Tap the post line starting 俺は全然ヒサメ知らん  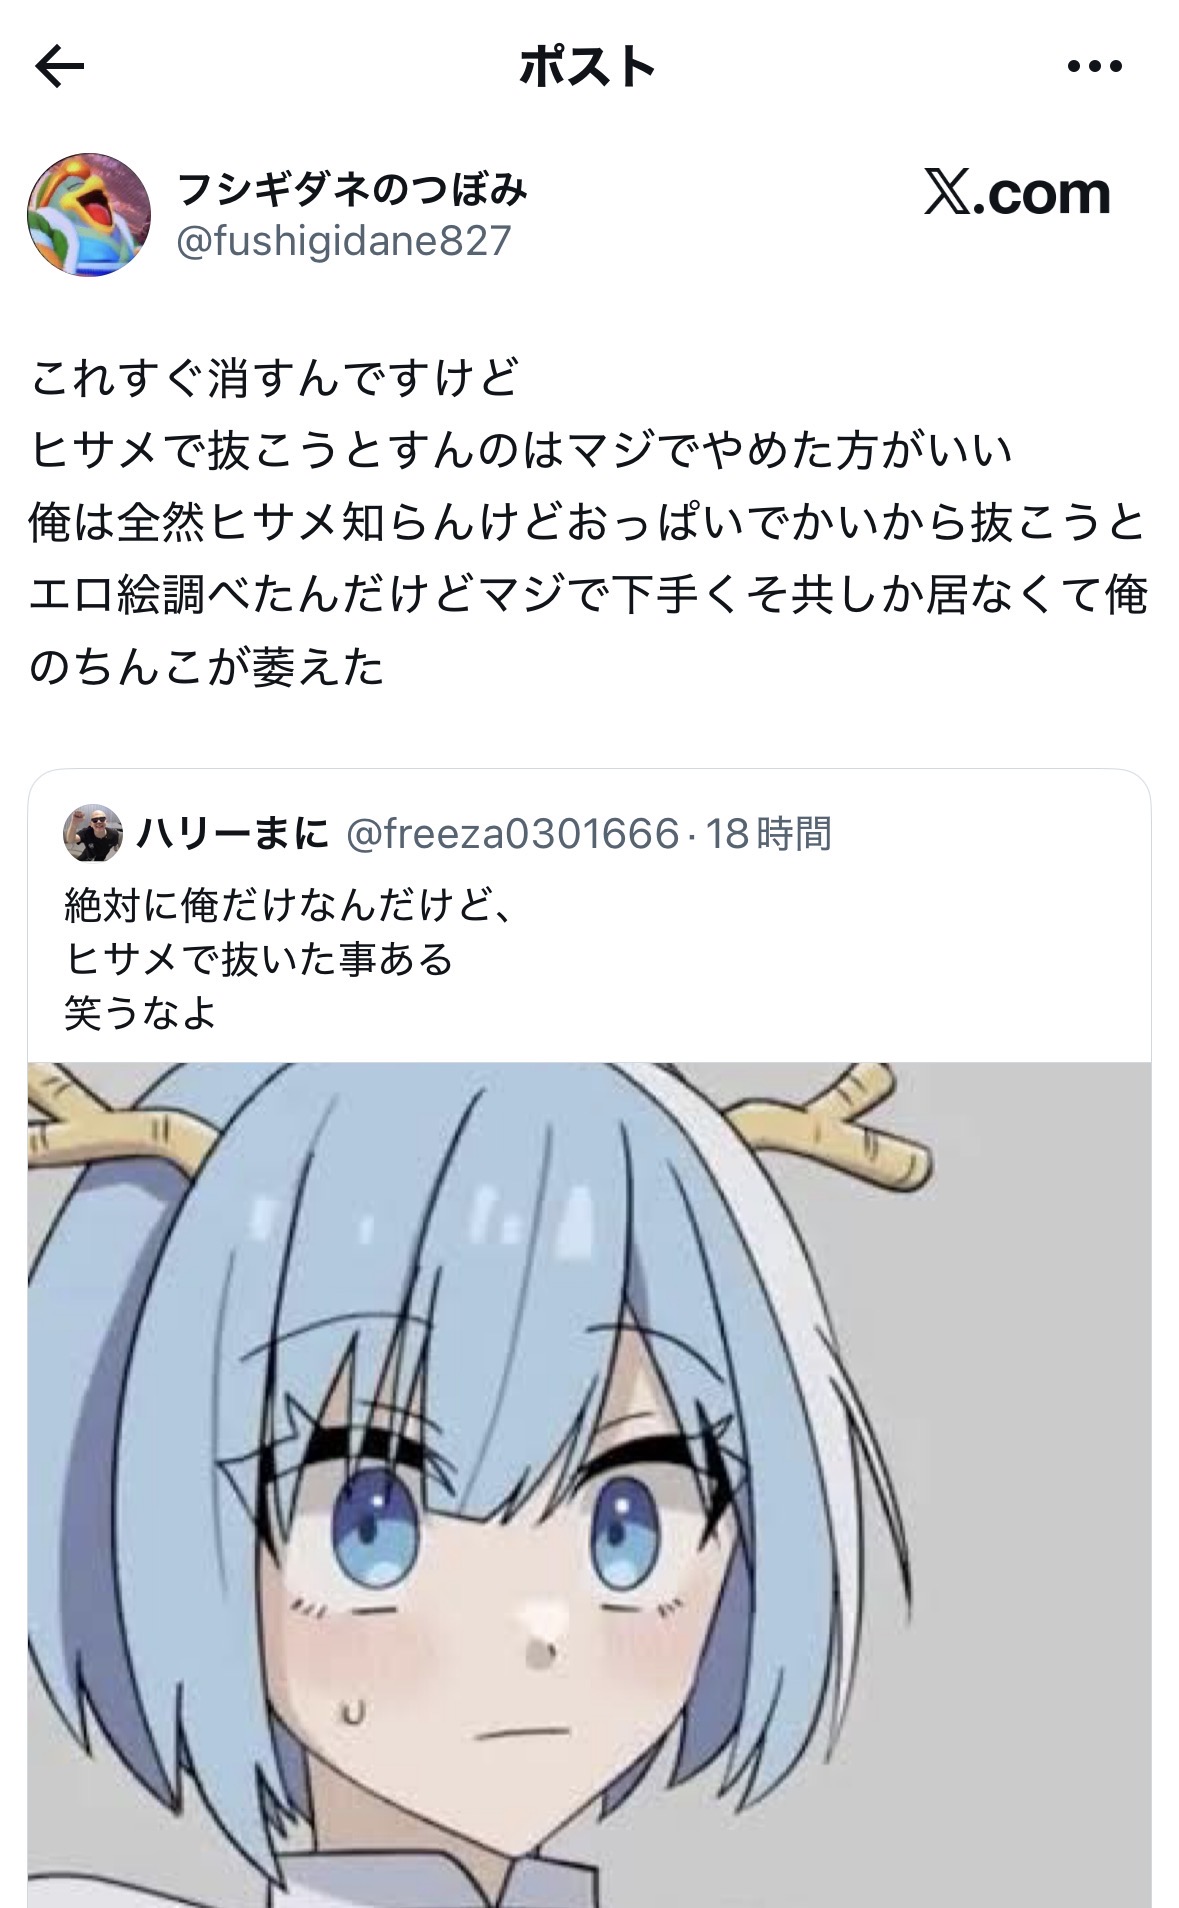point(587,523)
